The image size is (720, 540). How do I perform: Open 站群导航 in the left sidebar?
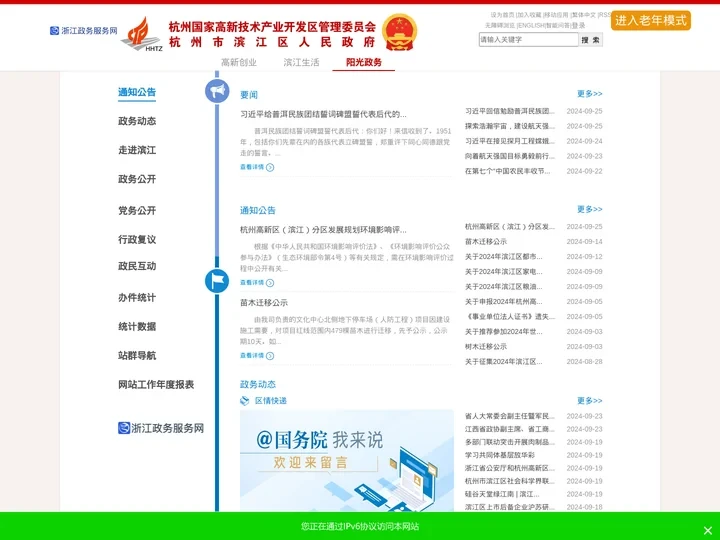137,355
